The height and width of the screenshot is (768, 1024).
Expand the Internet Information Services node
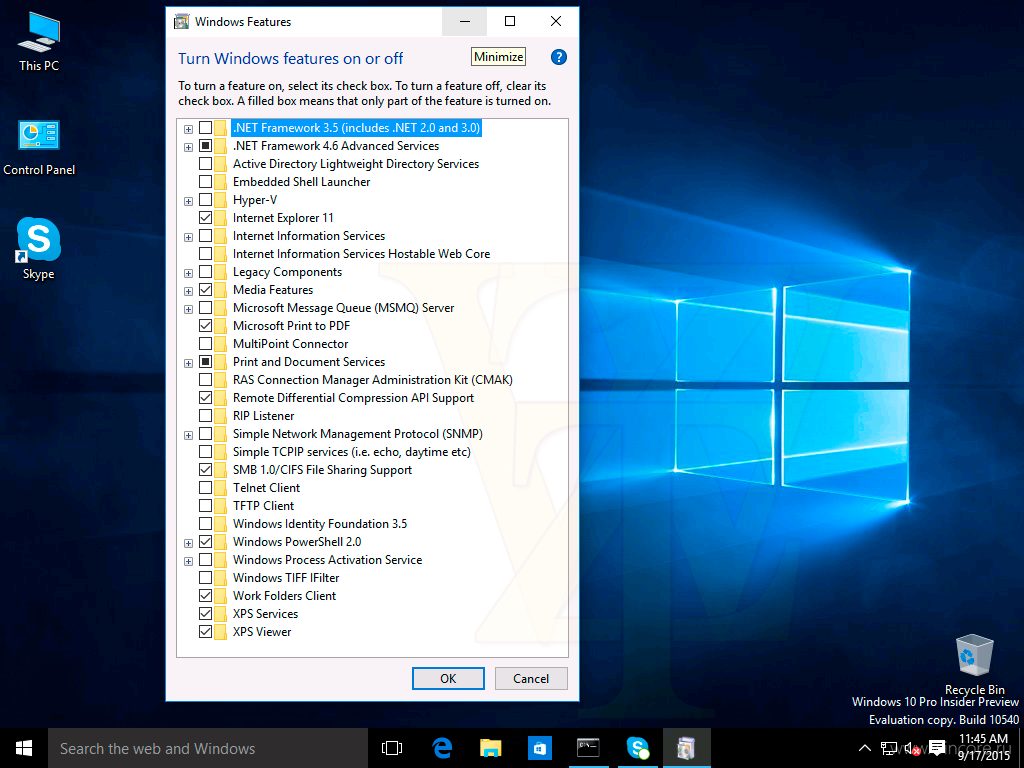point(188,237)
